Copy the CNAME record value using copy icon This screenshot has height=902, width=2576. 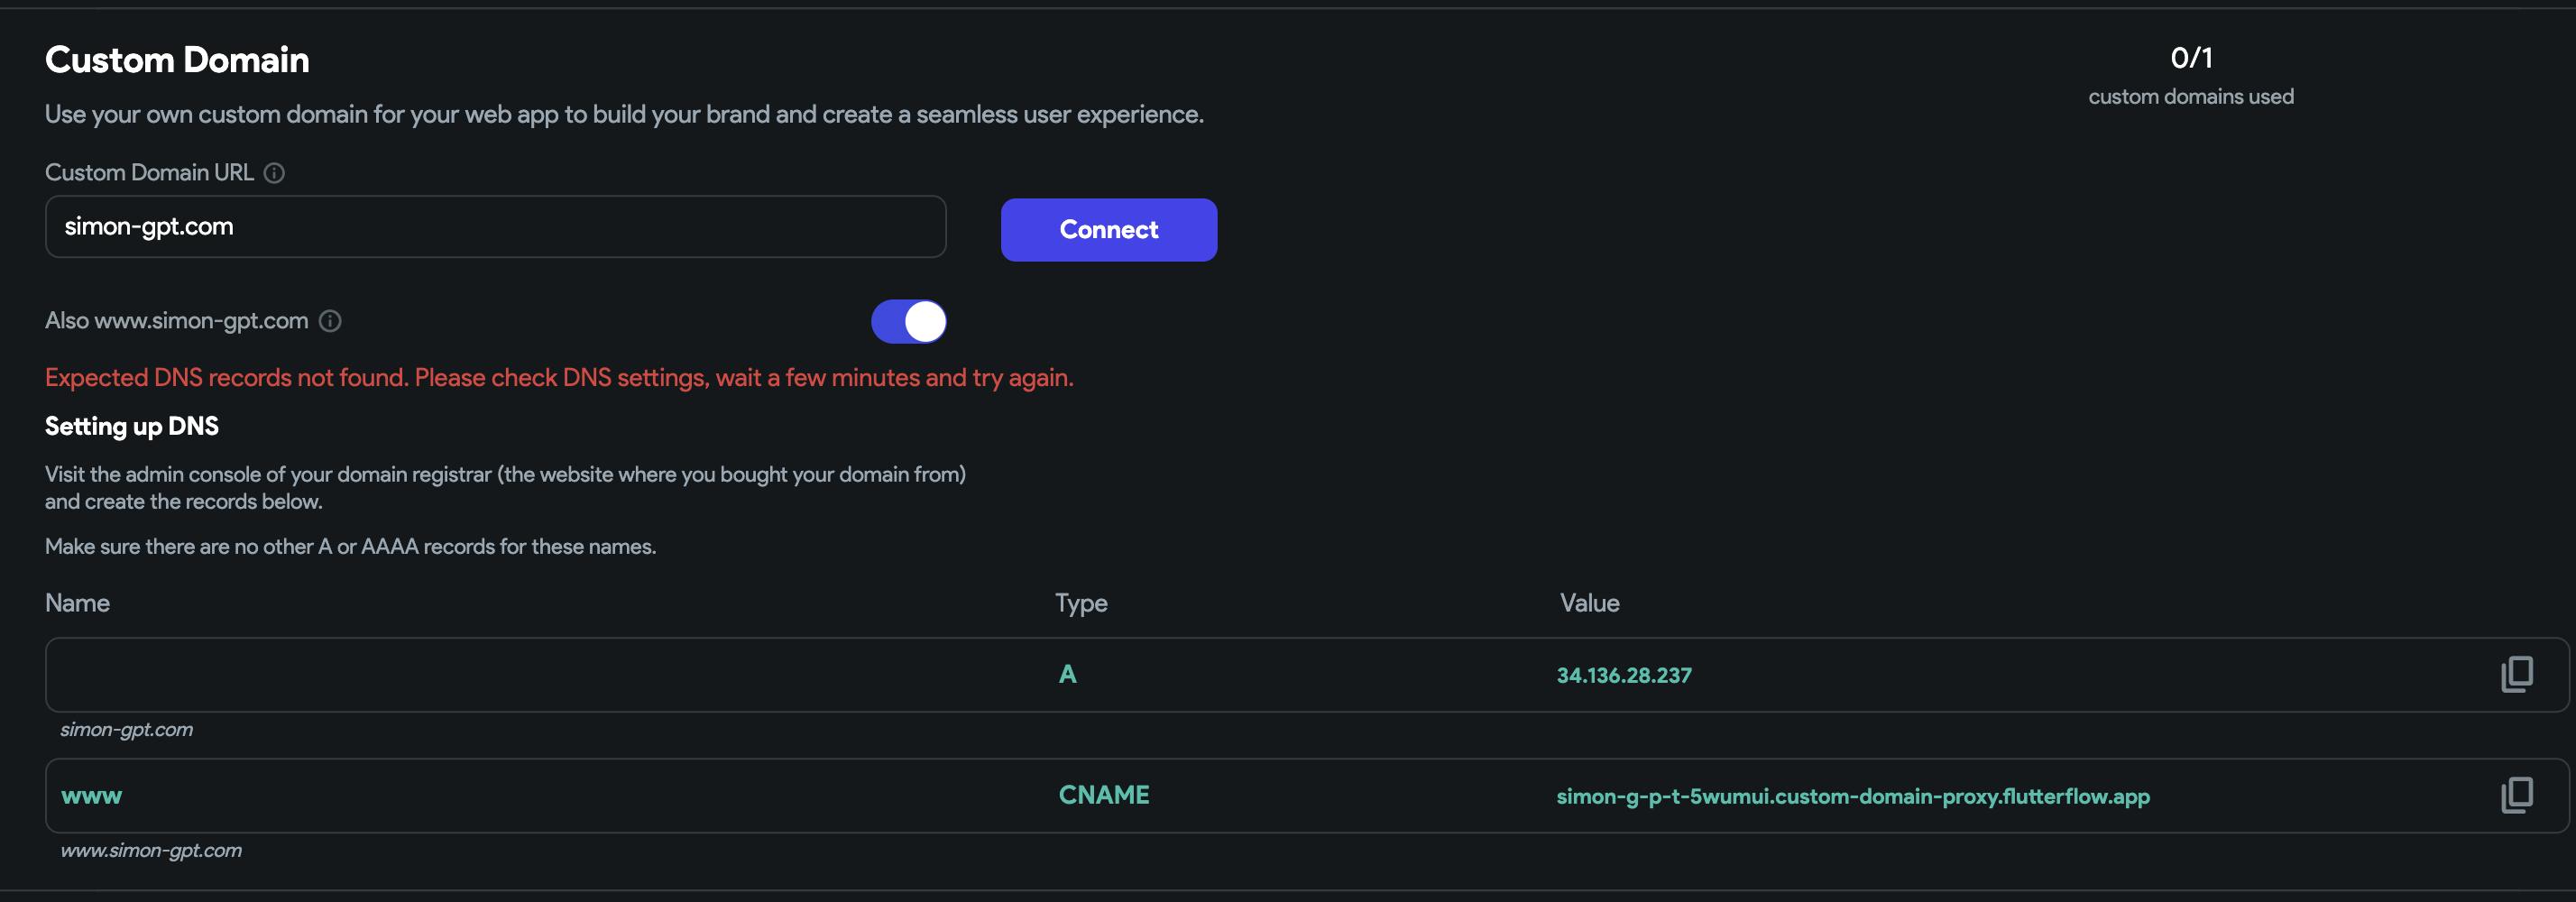[x=2516, y=795]
